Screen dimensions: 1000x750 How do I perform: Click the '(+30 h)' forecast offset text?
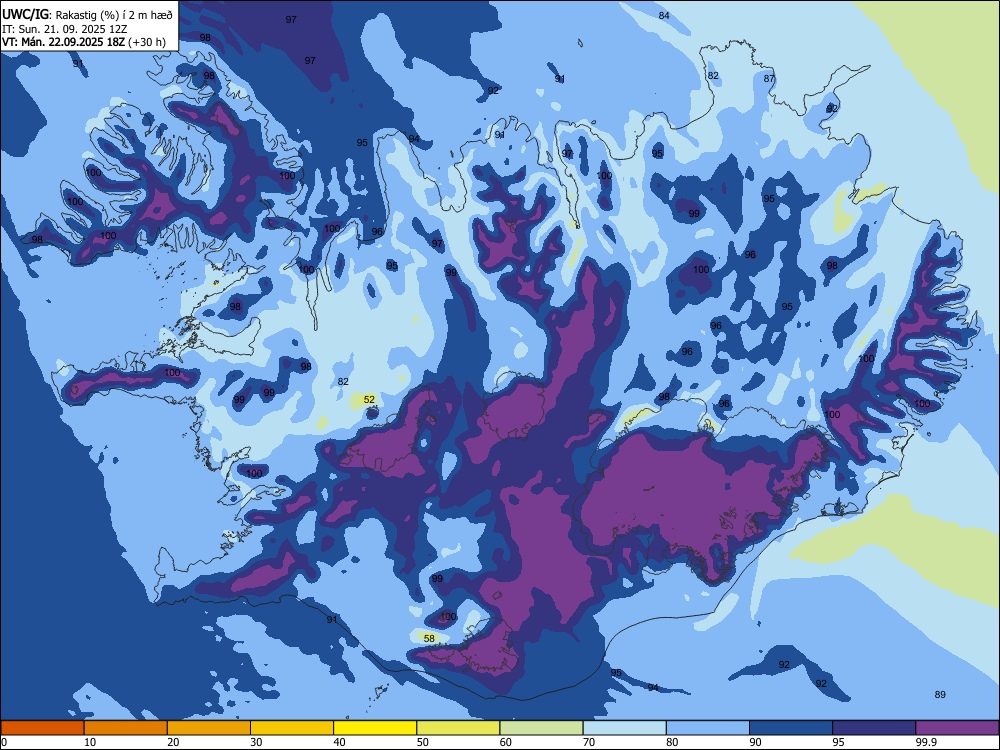coord(147,43)
